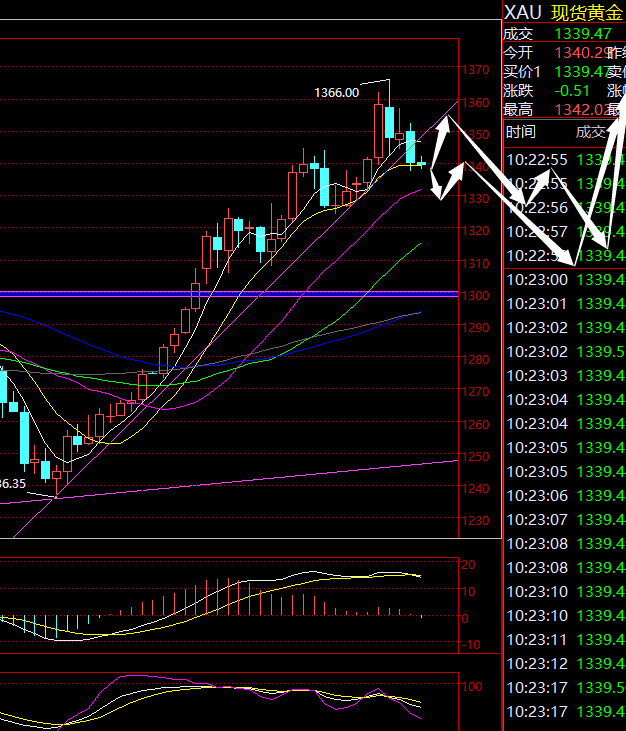The width and height of the screenshot is (626, 731).
Task: Click the XAU symbol code in header
Action: click(x=522, y=12)
